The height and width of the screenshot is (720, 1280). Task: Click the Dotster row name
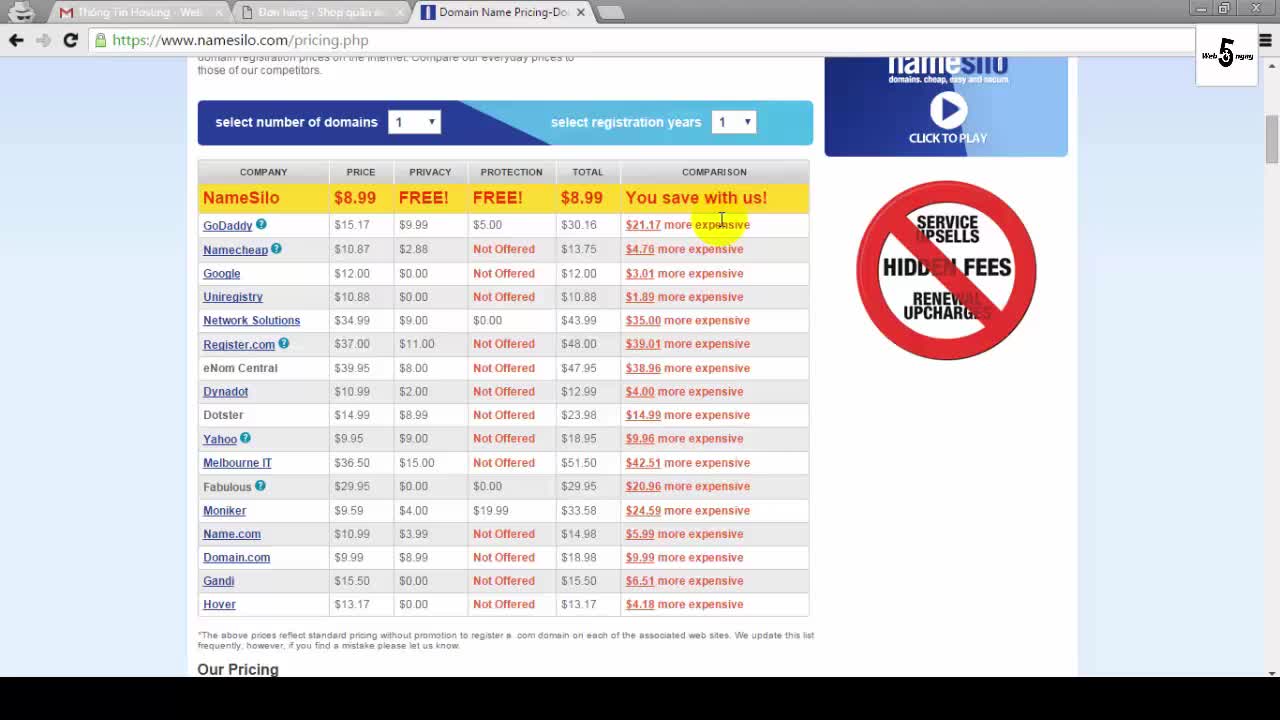click(x=223, y=415)
